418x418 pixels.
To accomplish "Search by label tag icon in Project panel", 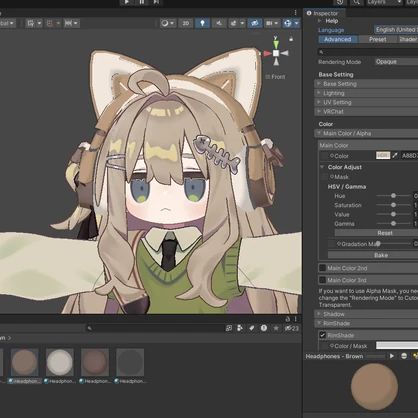I will tap(252, 328).
